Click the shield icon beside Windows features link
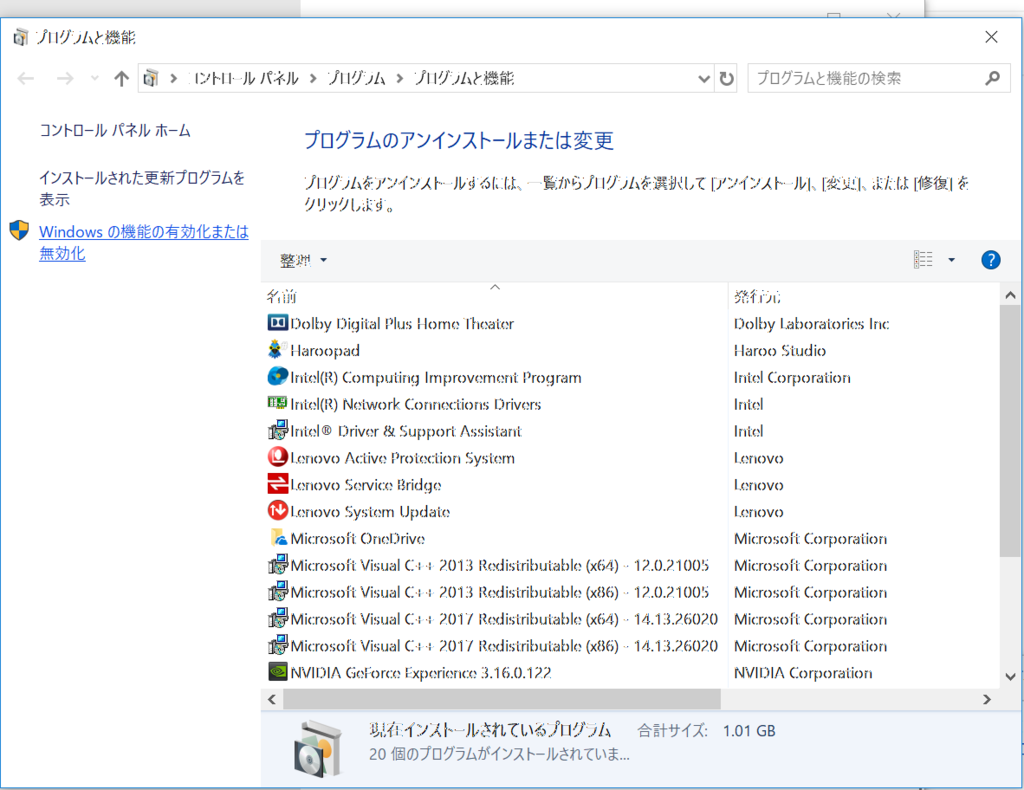The image size is (1024, 790). (x=19, y=230)
